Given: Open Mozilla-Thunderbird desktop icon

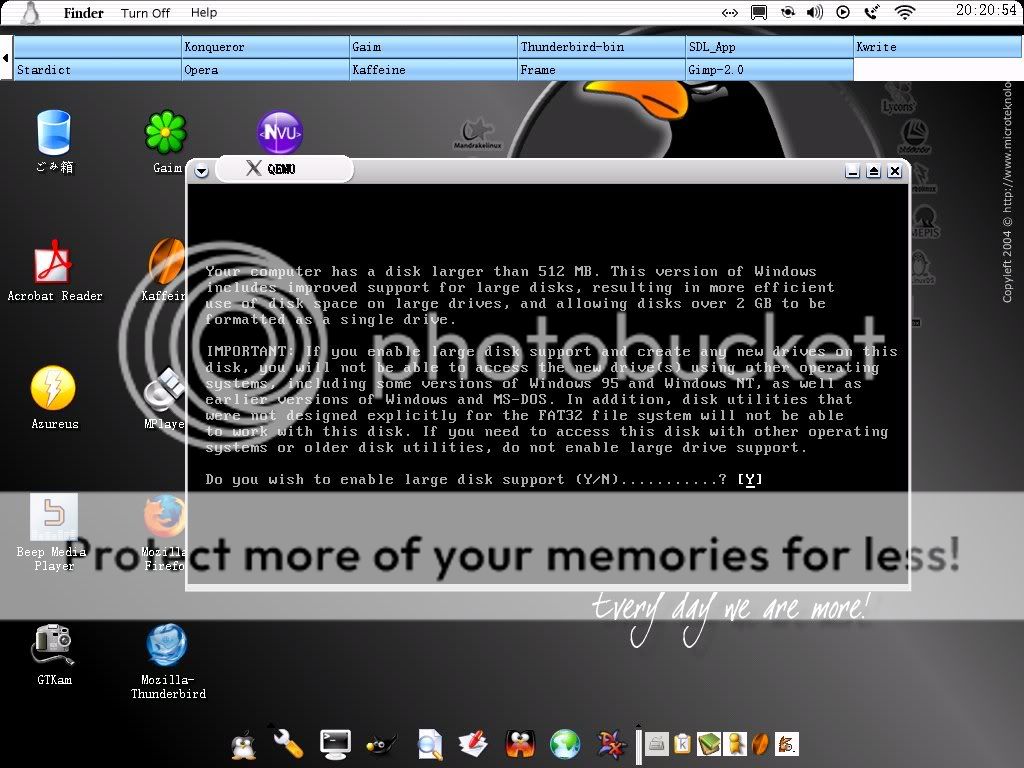Looking at the screenshot, I should coord(167,645).
